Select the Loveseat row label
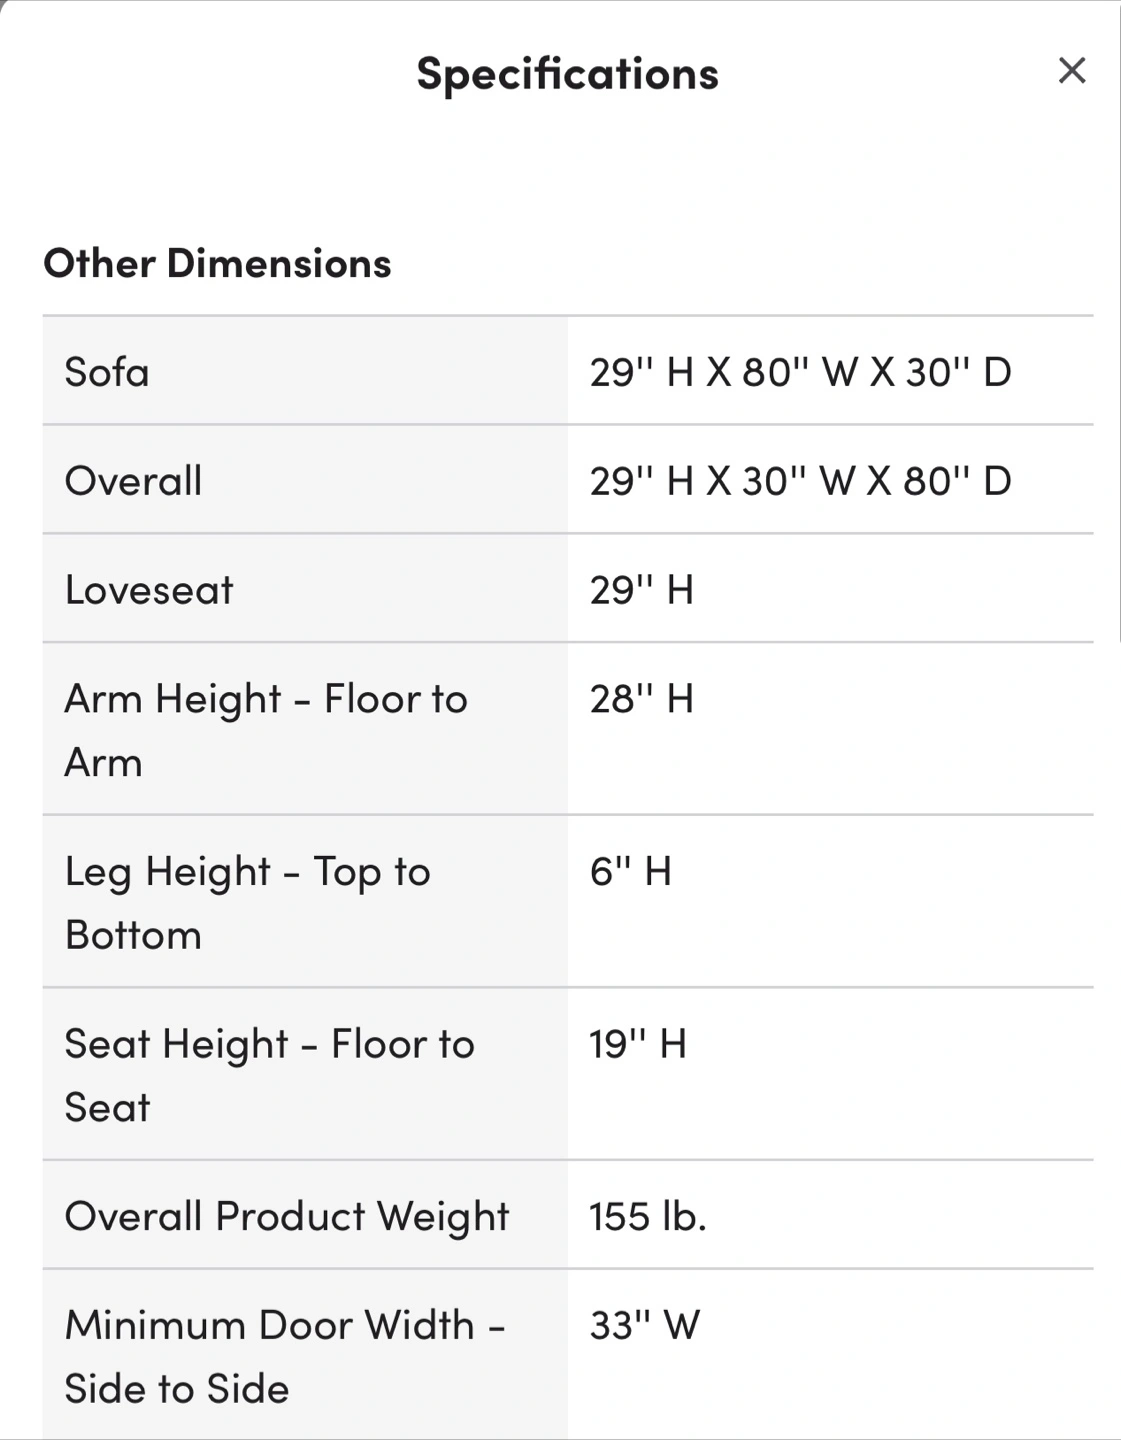 pos(149,590)
